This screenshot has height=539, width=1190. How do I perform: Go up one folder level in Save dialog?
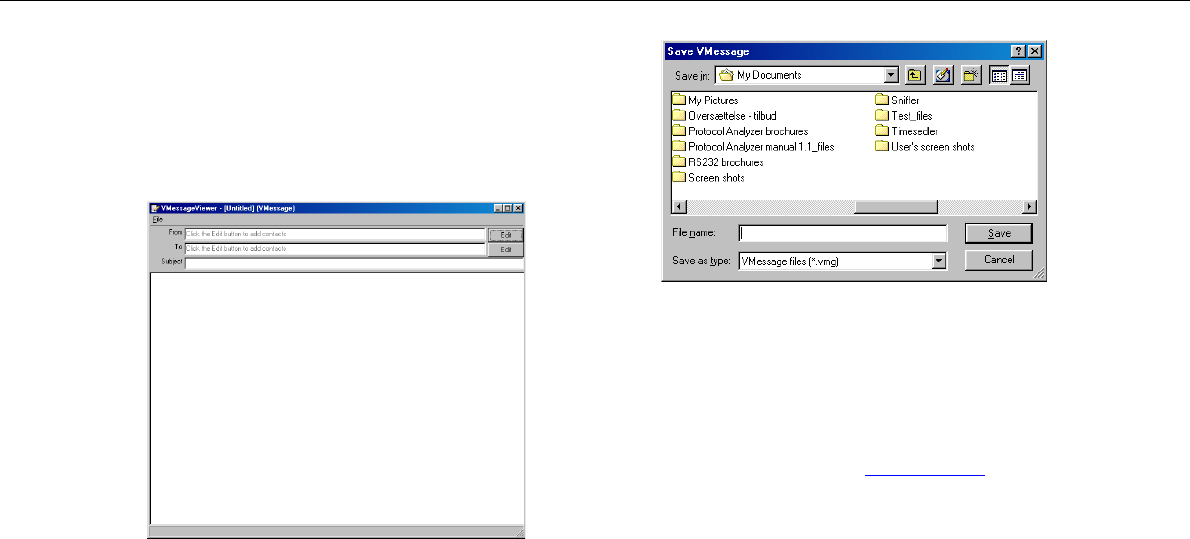tap(915, 75)
